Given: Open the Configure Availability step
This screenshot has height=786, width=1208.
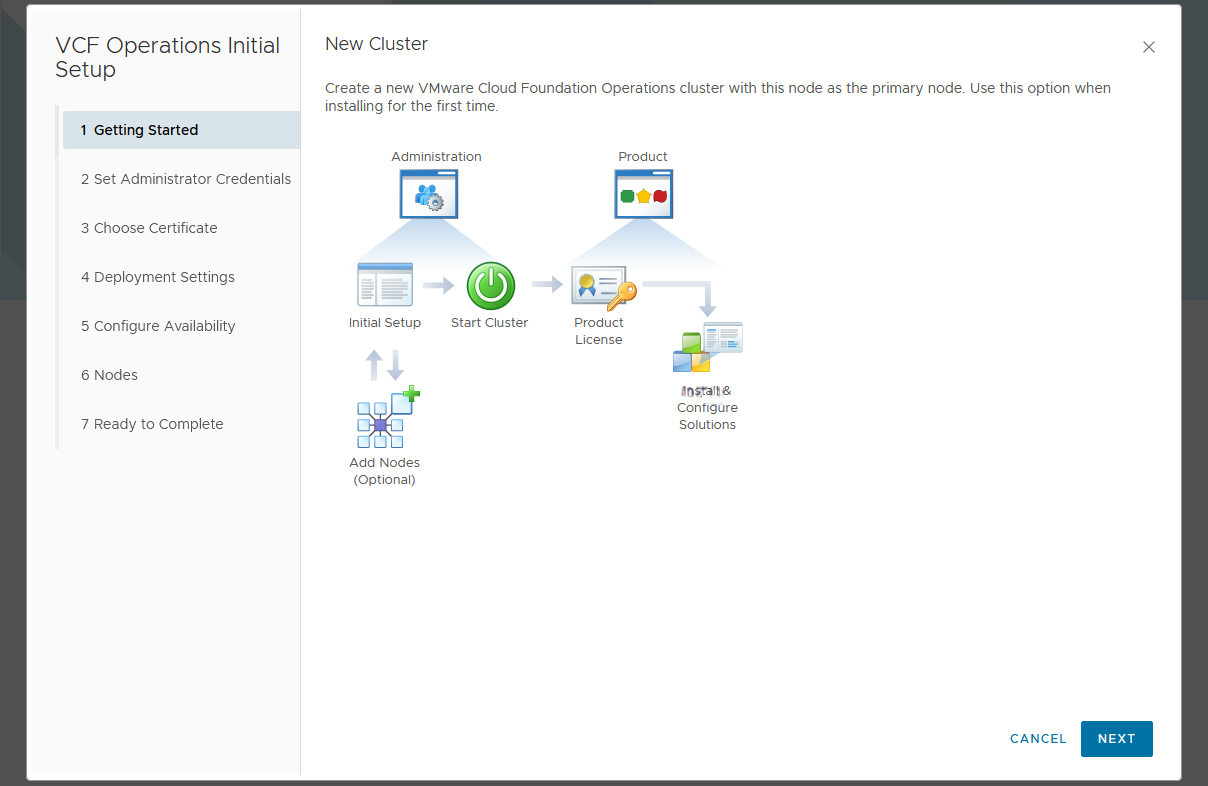Looking at the screenshot, I should 158,326.
